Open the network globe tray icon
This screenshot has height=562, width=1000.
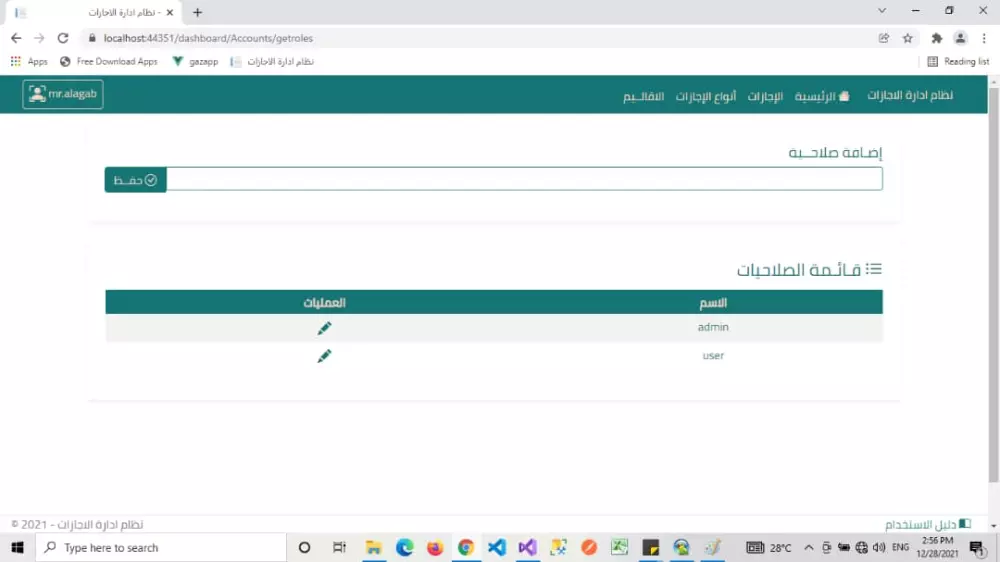862,547
